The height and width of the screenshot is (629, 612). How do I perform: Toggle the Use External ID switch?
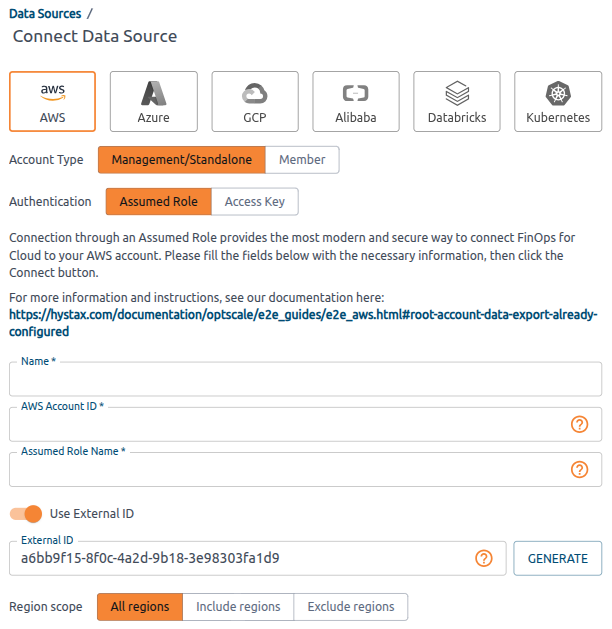coord(26,514)
